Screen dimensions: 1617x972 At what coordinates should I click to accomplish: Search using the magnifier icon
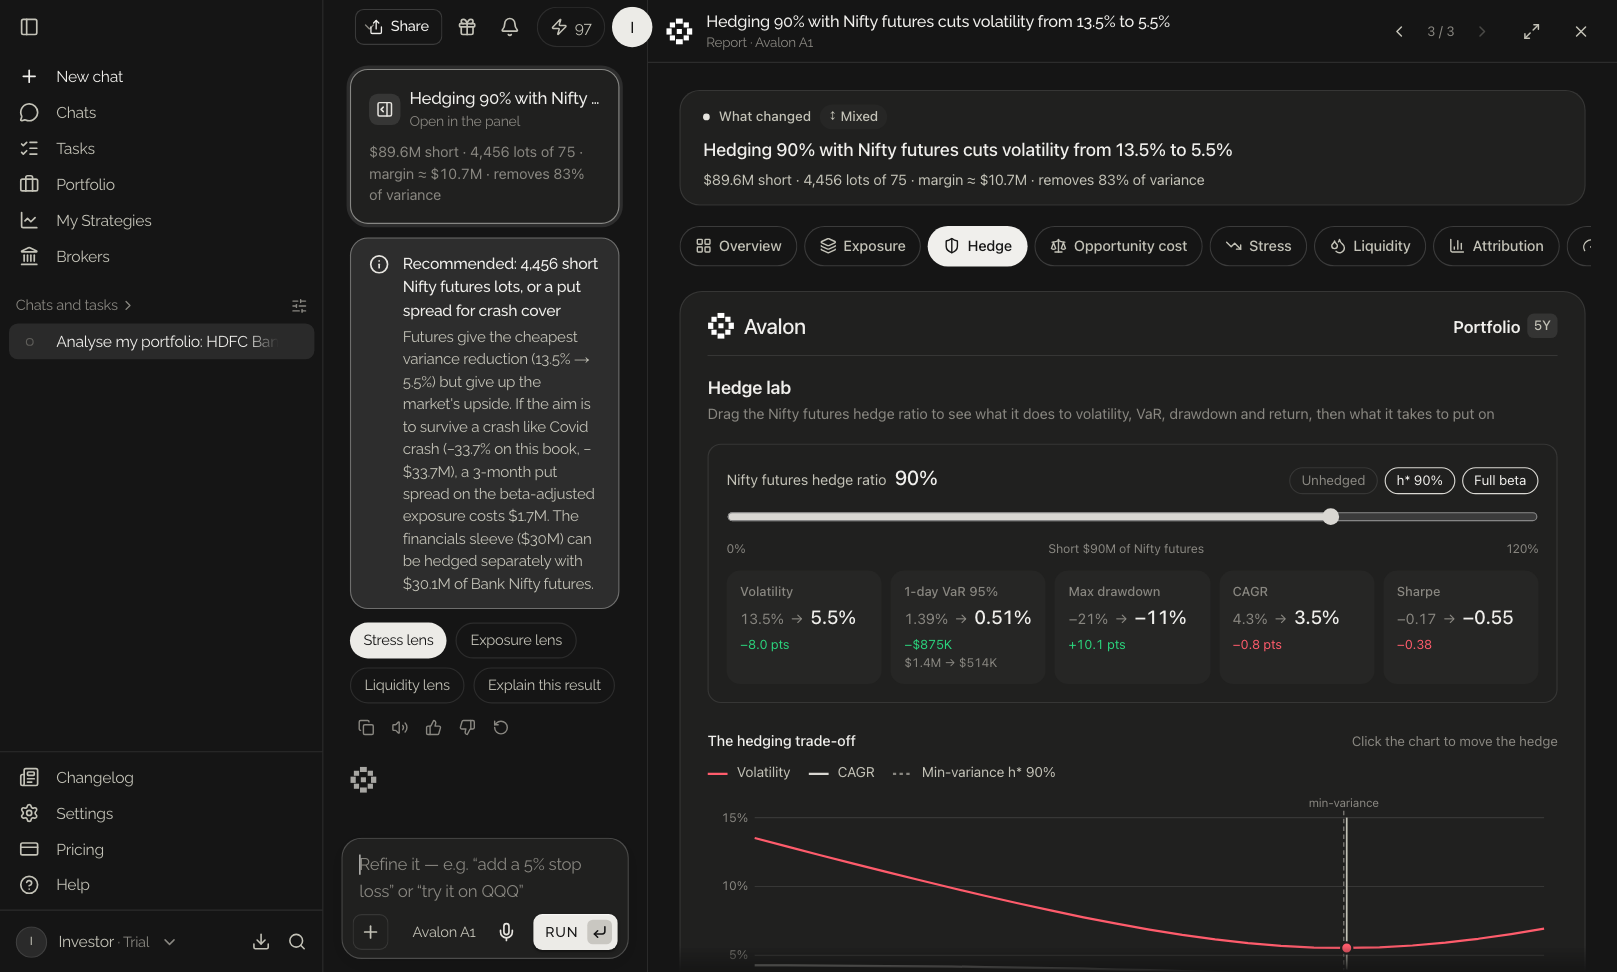[x=297, y=942]
